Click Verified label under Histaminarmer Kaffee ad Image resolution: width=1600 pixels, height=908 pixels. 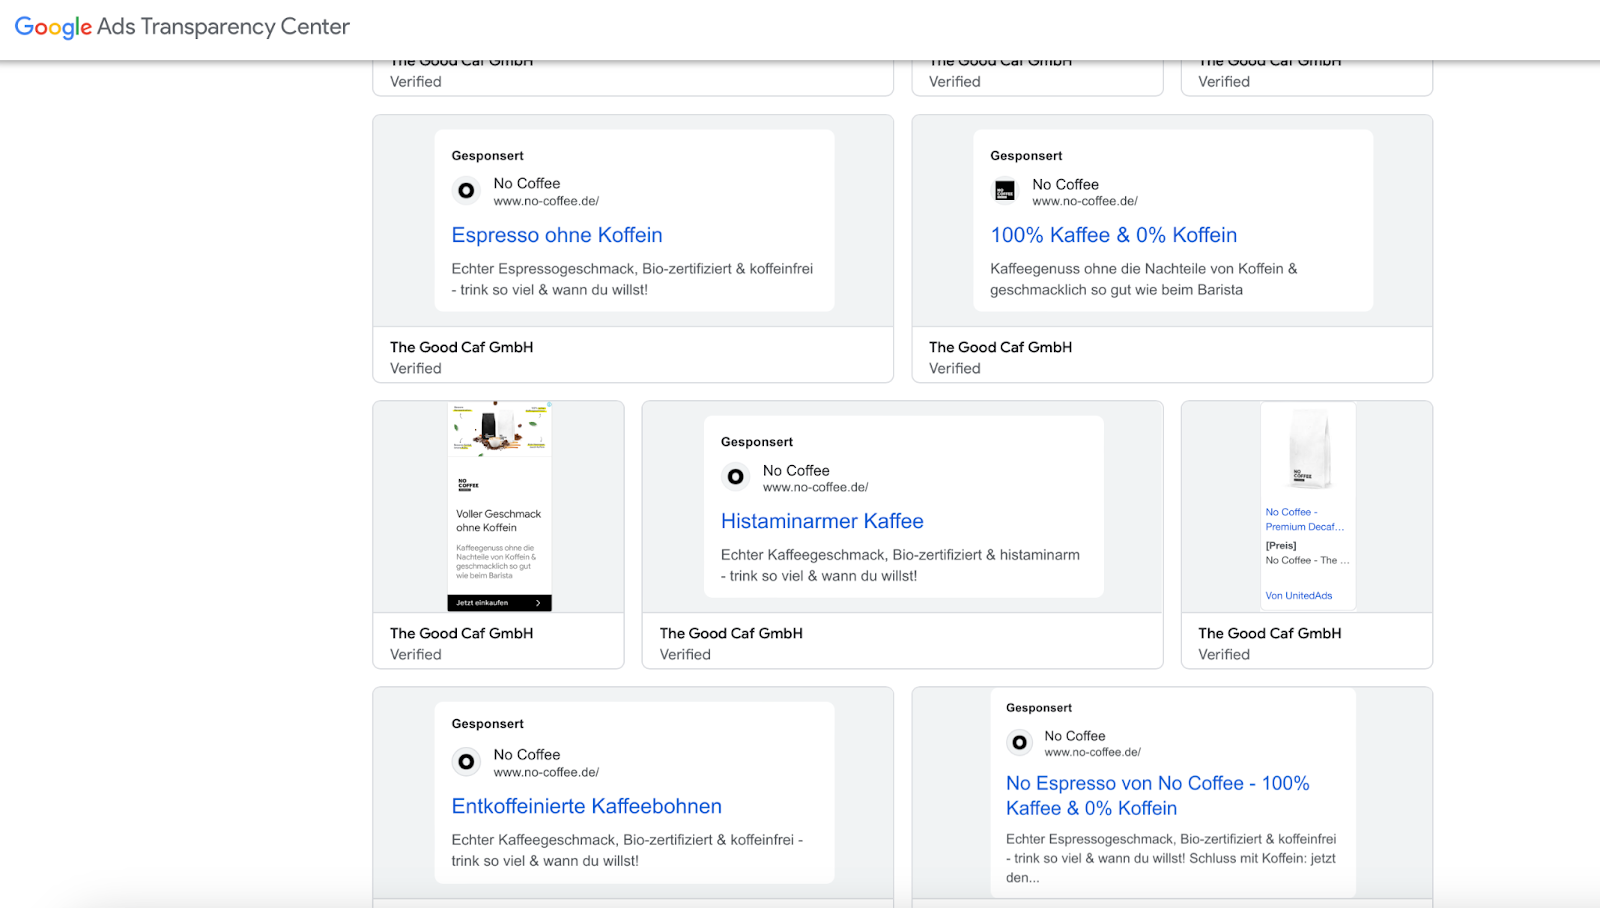pos(685,654)
